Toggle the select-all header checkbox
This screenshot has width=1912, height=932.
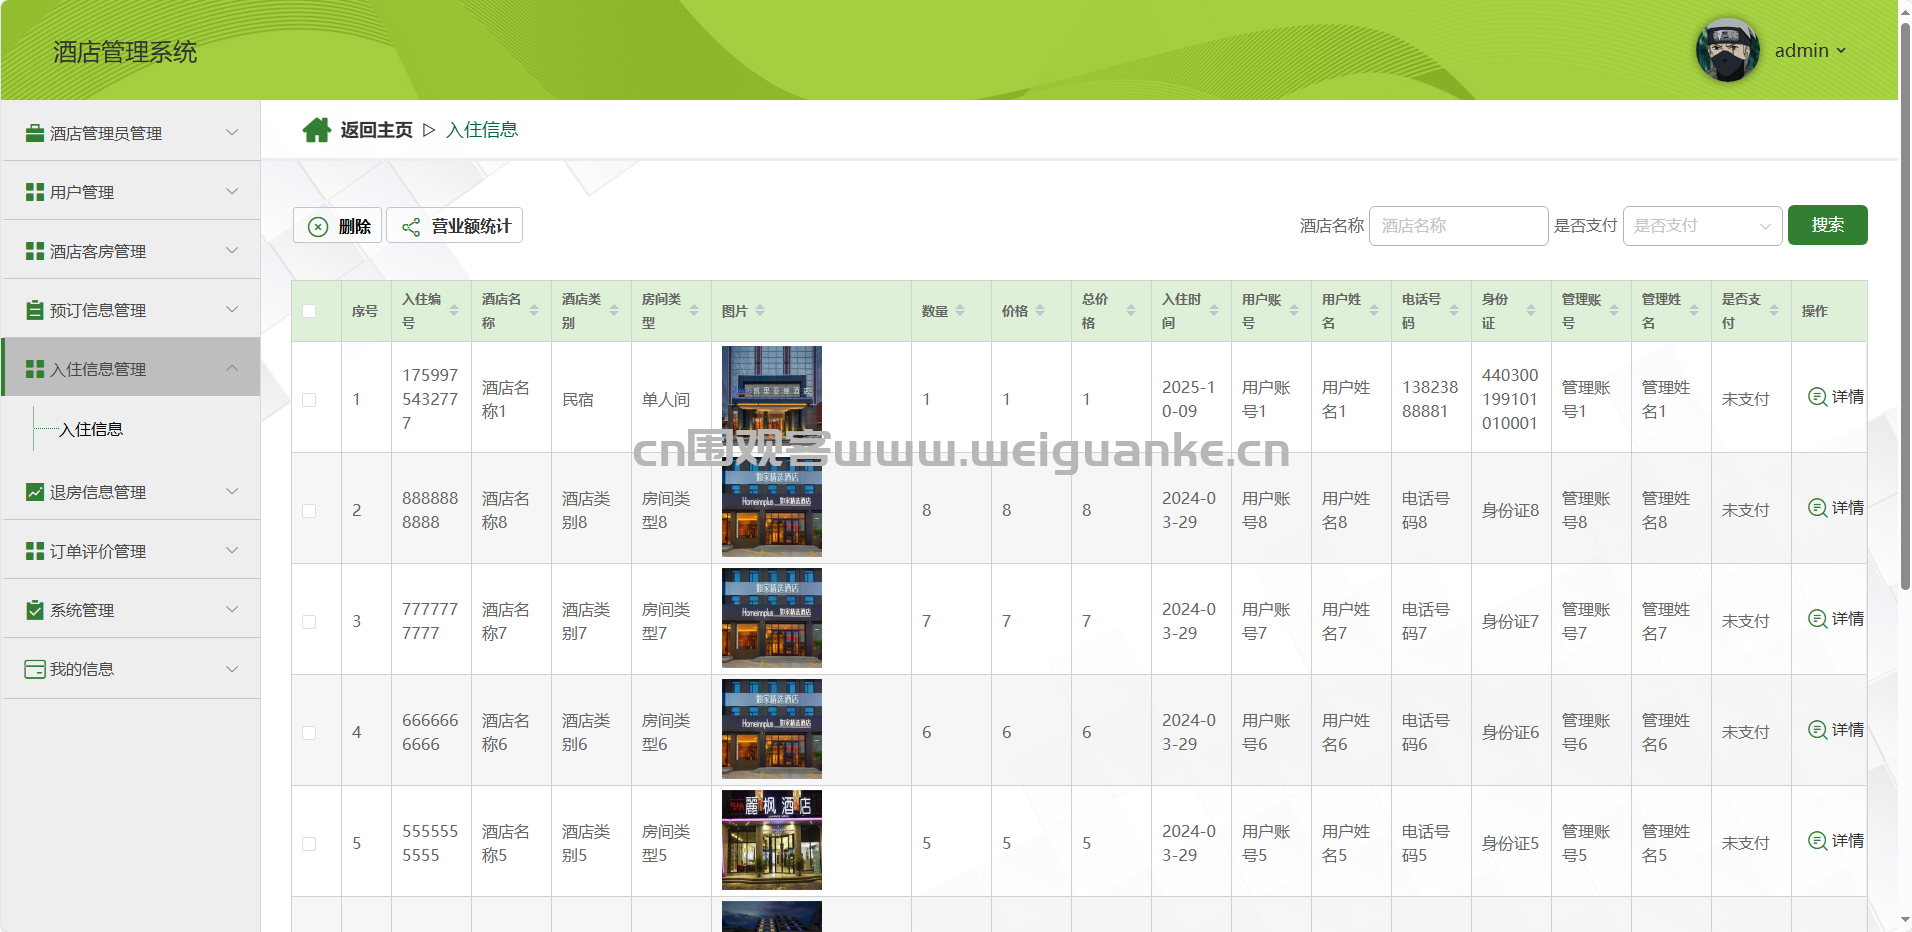pos(309,311)
